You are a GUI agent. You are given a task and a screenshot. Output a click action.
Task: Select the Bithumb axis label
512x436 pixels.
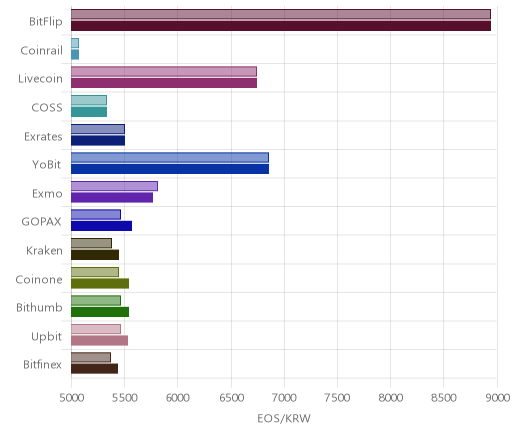[39, 307]
